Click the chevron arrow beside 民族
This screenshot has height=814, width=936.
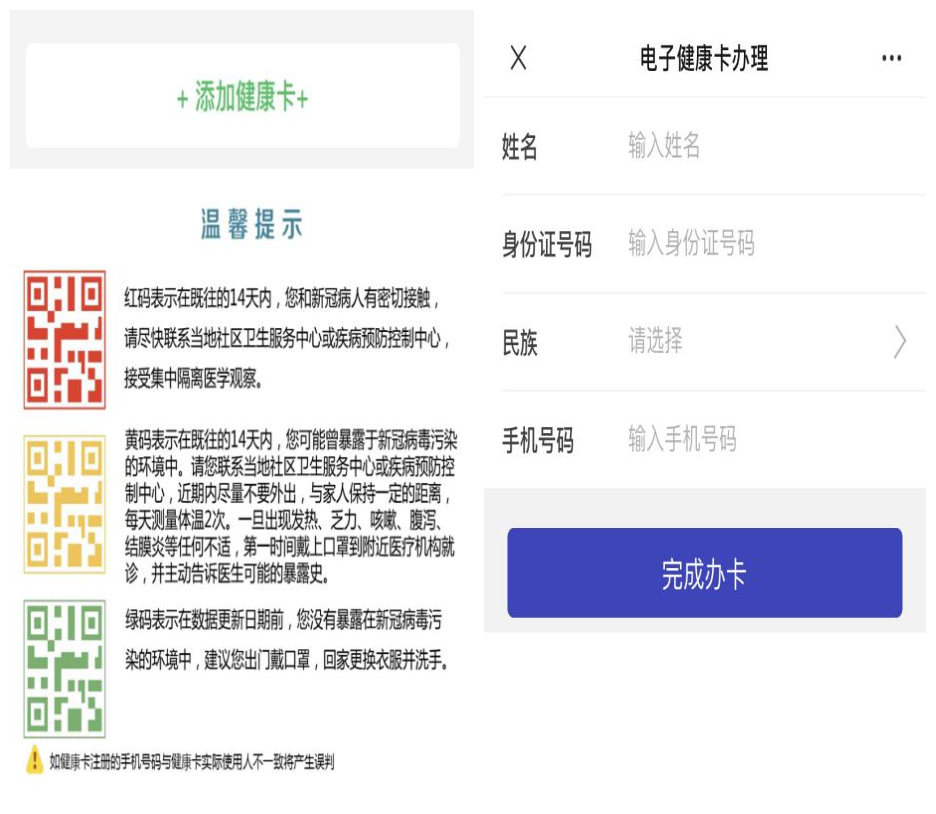[900, 342]
